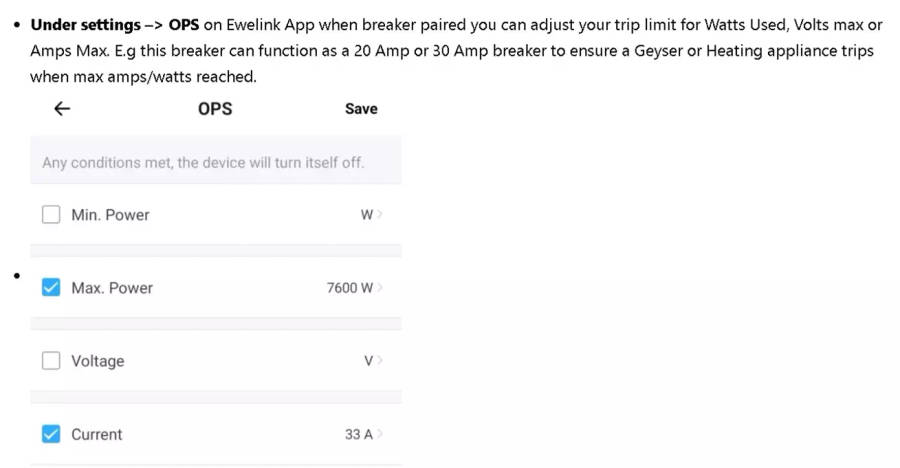Click the bold 'Under settings' text
This screenshot has width=900, height=468.
86,25
